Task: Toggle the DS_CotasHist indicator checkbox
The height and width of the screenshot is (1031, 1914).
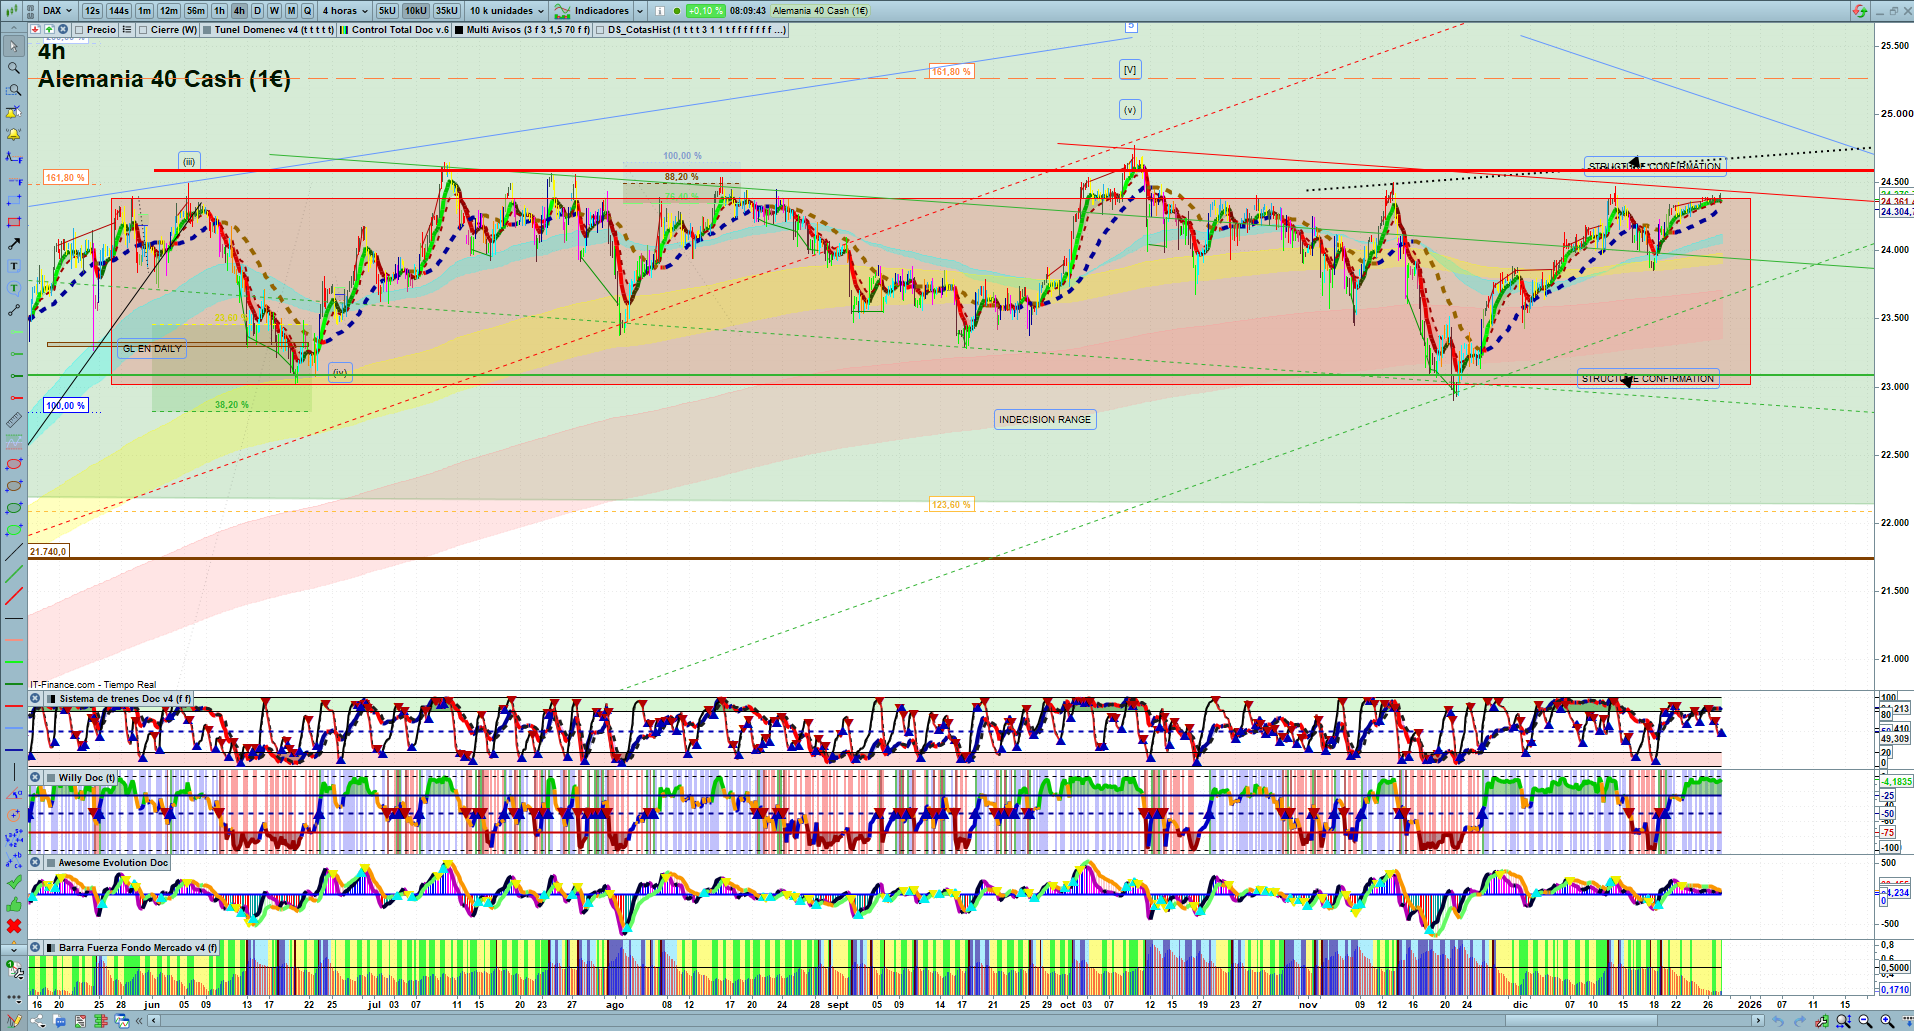Action: (x=600, y=30)
